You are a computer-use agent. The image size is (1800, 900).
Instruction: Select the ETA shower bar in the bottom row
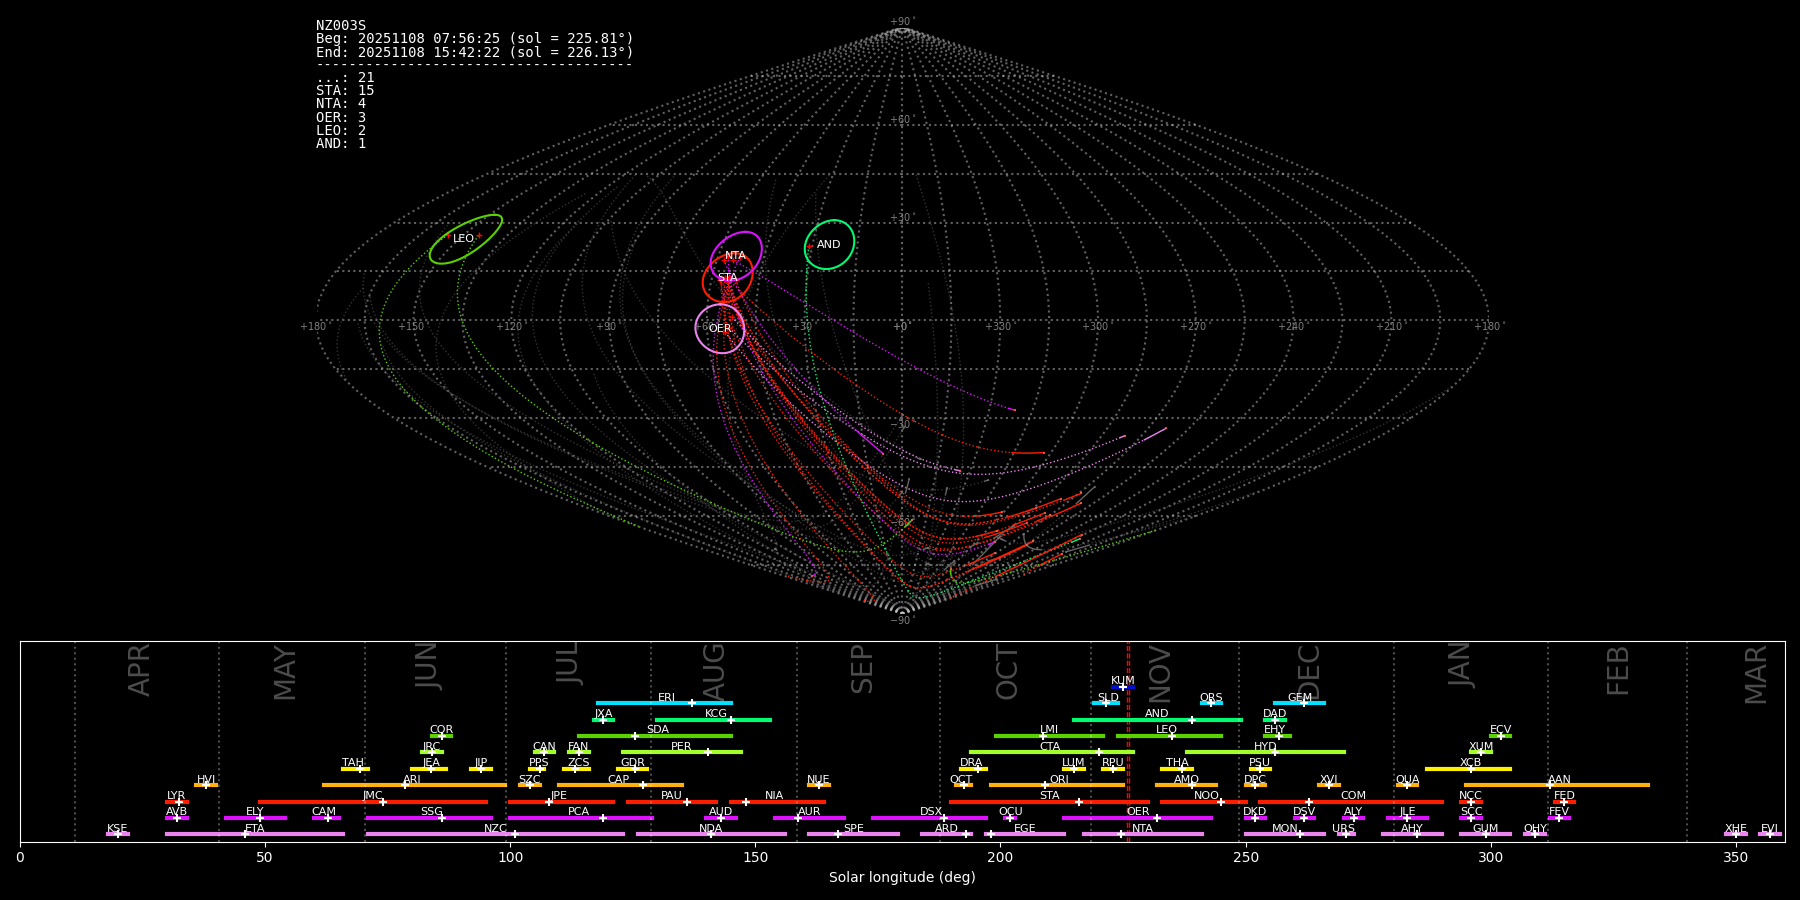pos(254,834)
